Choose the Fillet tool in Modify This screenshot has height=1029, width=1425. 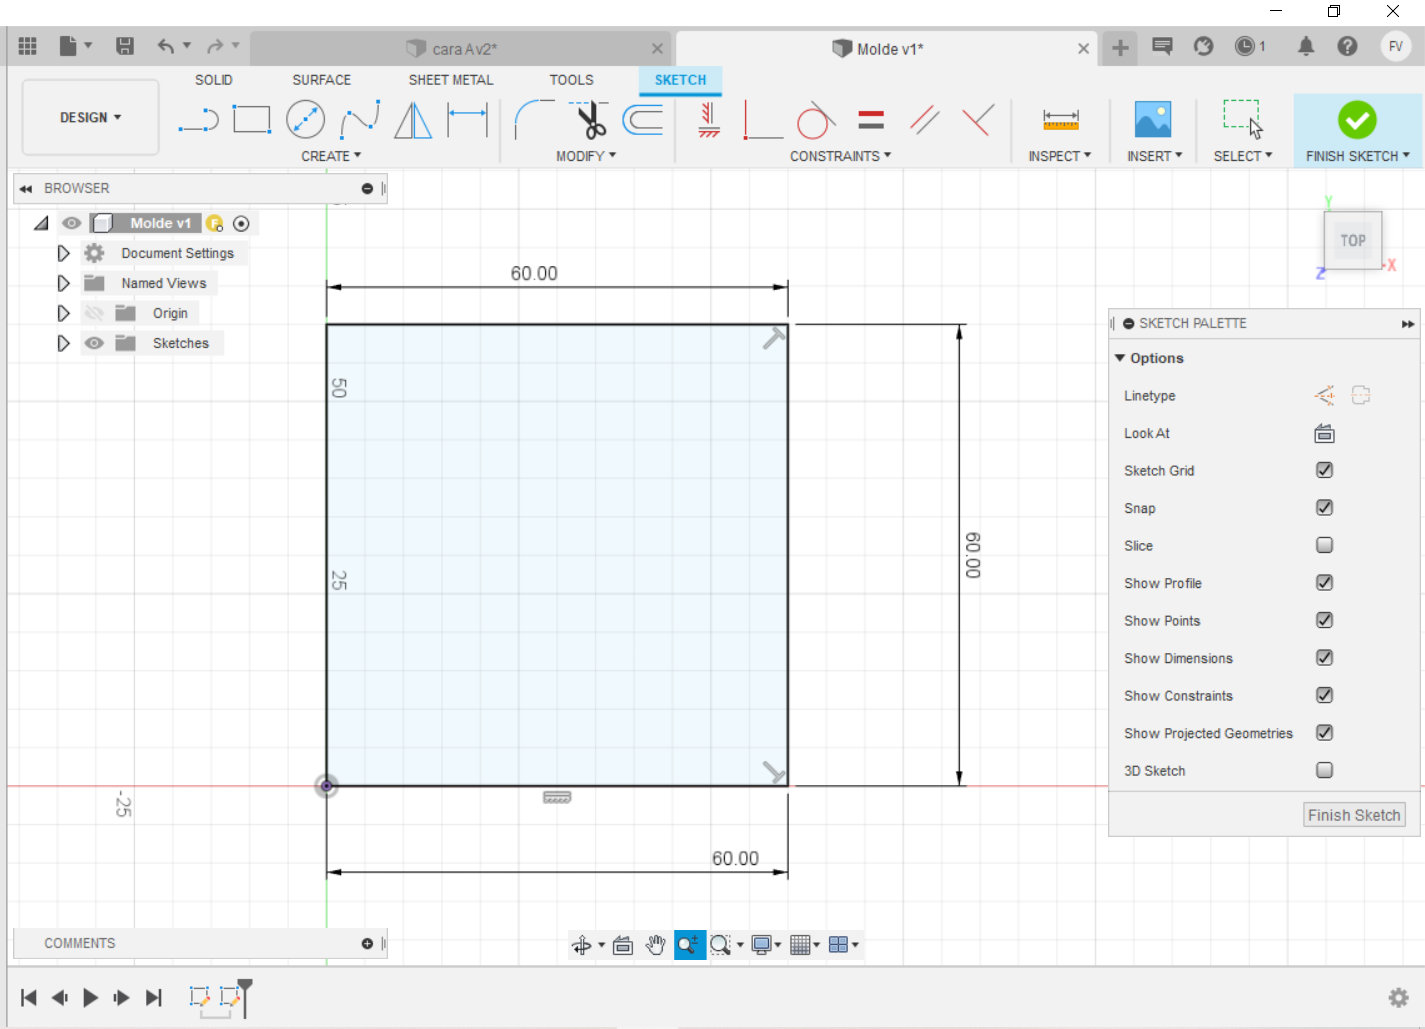(x=533, y=120)
